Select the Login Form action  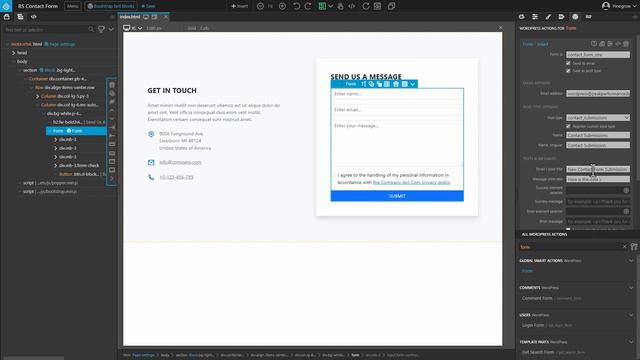pos(533,325)
